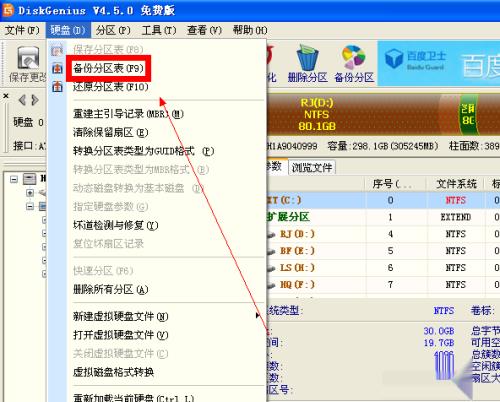This screenshot has height=402, width=500.
Task: Collapse the second child node in disk tree
Action: (30, 207)
